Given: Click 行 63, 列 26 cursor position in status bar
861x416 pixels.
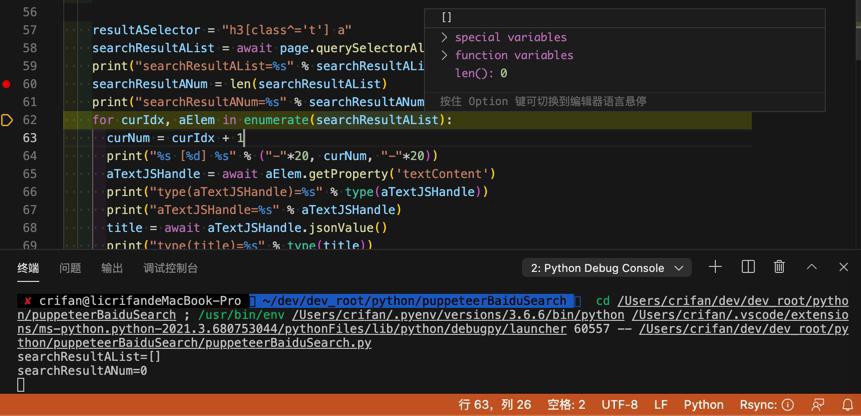Looking at the screenshot, I should pyautogui.click(x=495, y=405).
